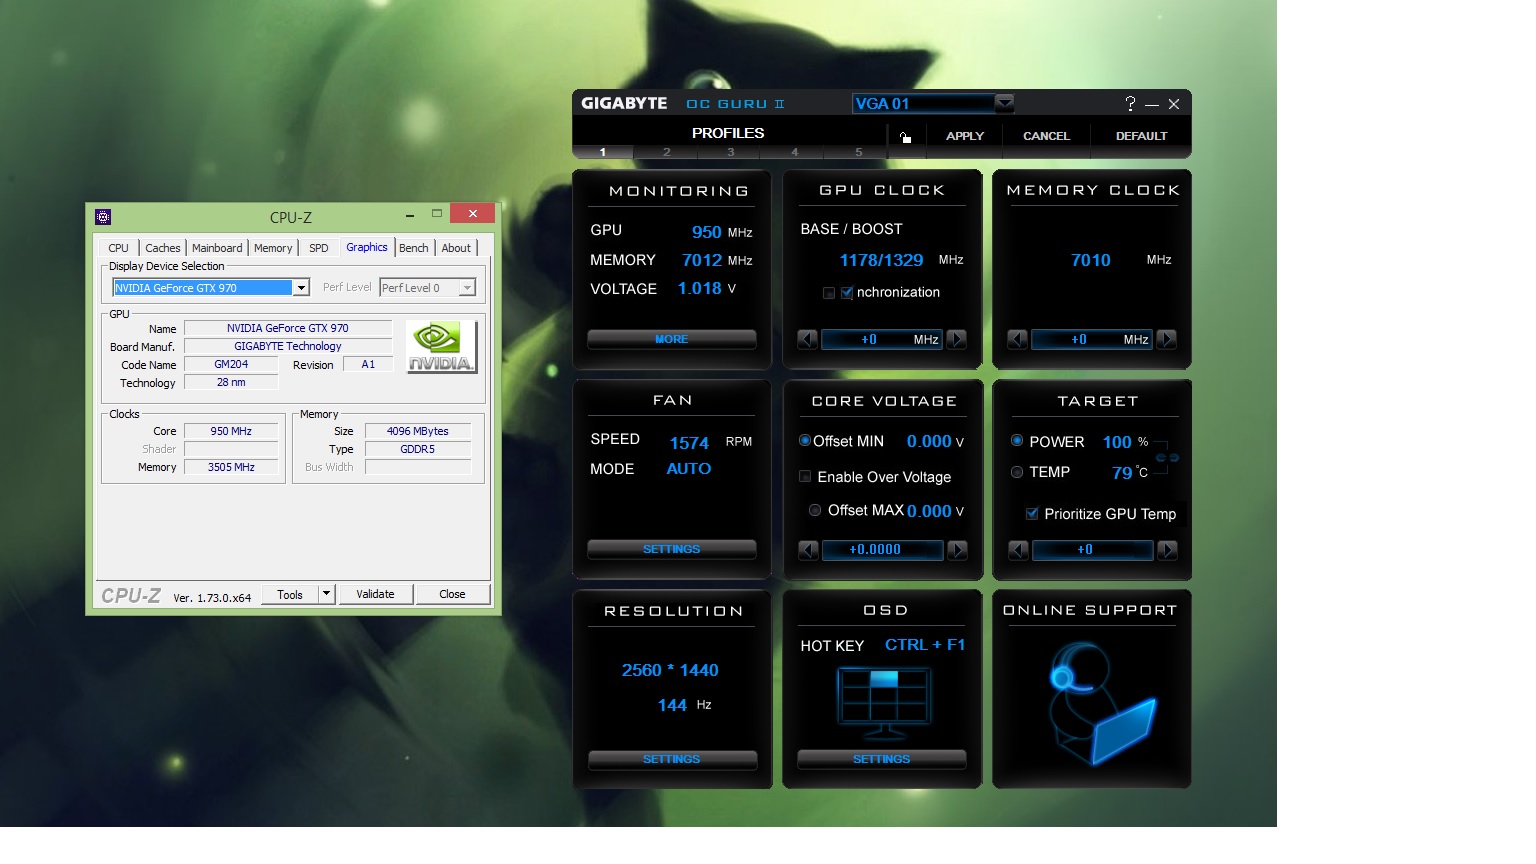The image size is (1536, 864).
Task: Select profile 2 in OC Guru
Action: tap(667, 152)
